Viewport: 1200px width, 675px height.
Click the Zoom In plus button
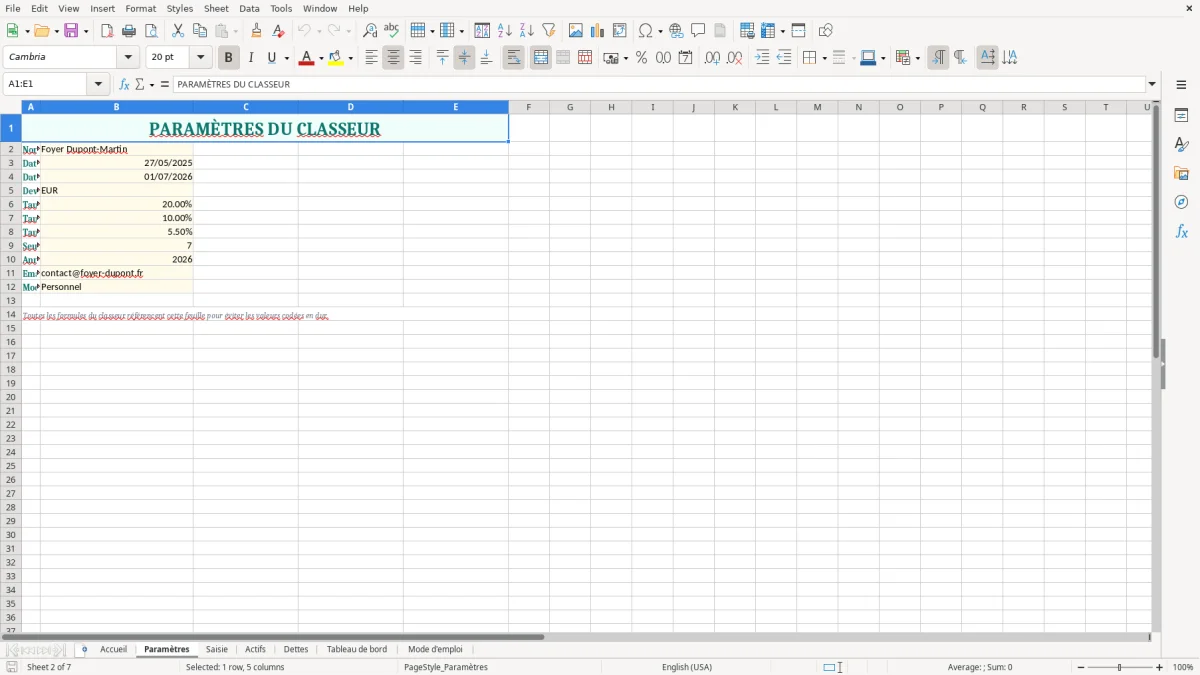[x=1160, y=667]
